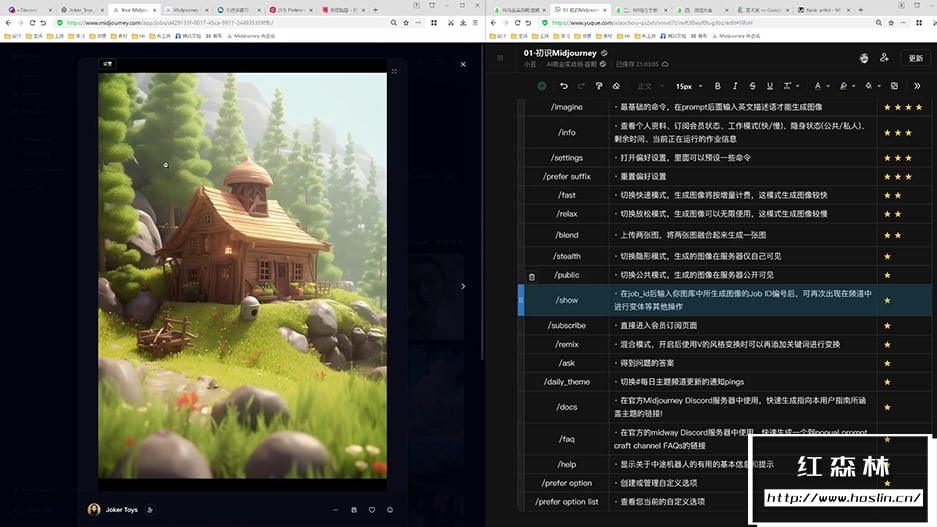Image resolution: width=937 pixels, height=527 pixels.
Task: Like the image with the heart icon
Action: [372, 510]
